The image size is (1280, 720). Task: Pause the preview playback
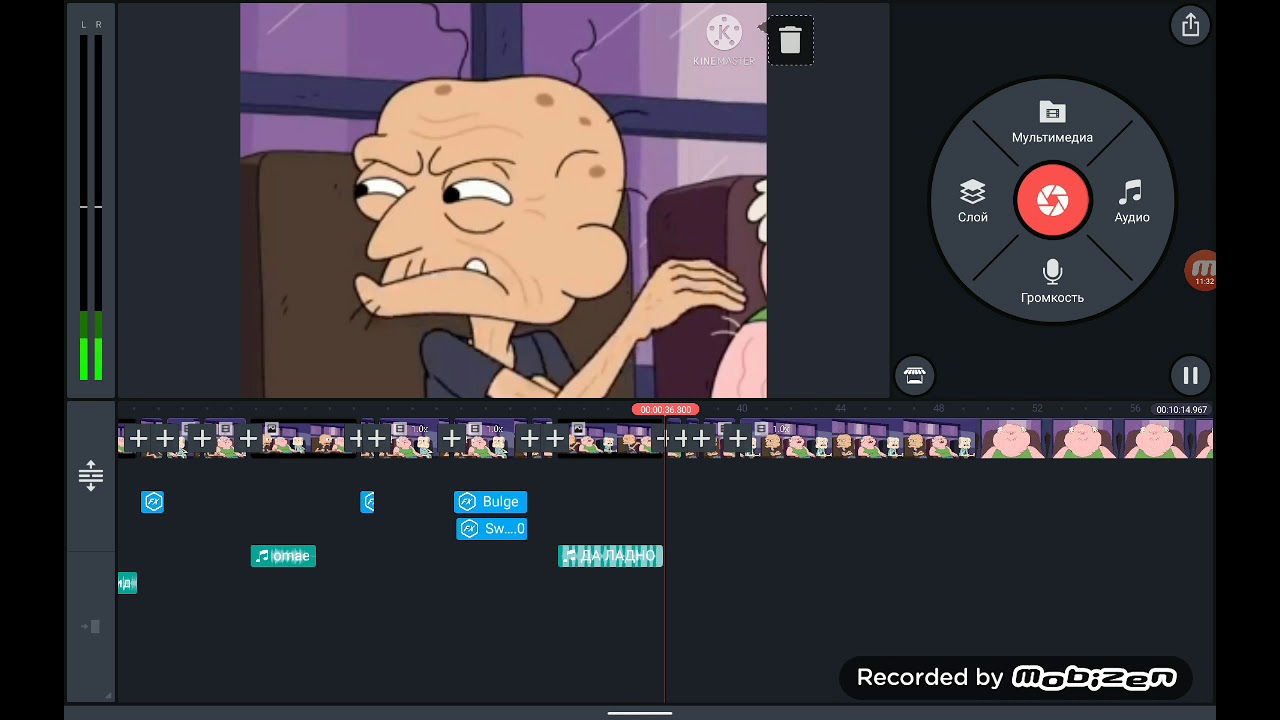point(1190,375)
